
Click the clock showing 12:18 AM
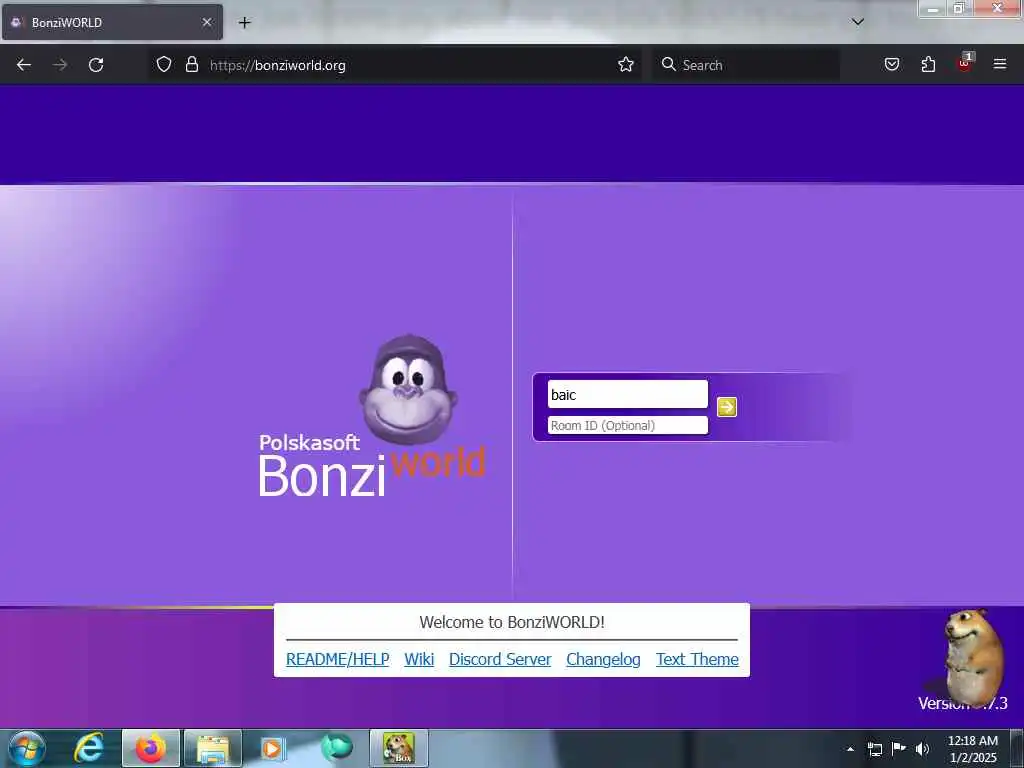coord(973,749)
